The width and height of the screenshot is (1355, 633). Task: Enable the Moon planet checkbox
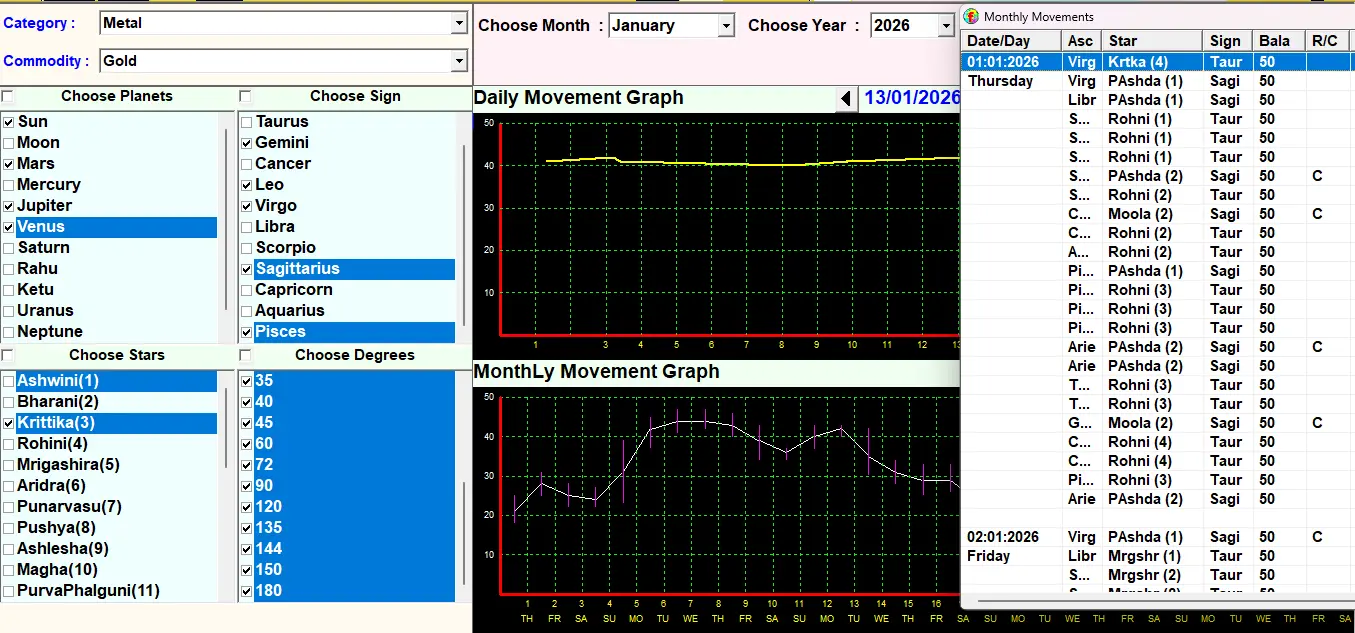(x=9, y=143)
